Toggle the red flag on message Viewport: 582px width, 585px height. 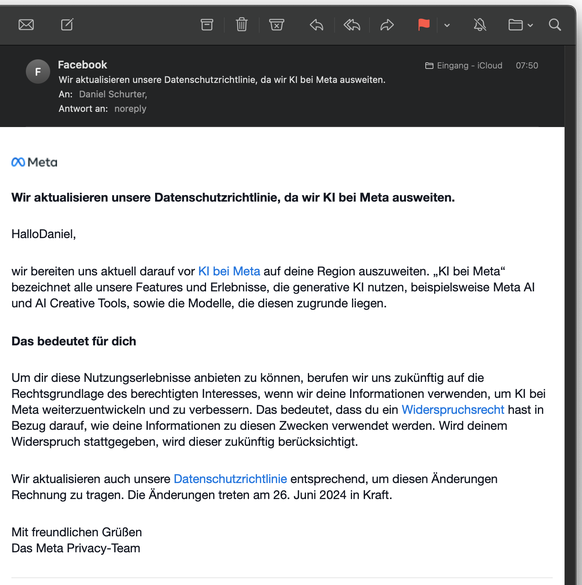424,25
